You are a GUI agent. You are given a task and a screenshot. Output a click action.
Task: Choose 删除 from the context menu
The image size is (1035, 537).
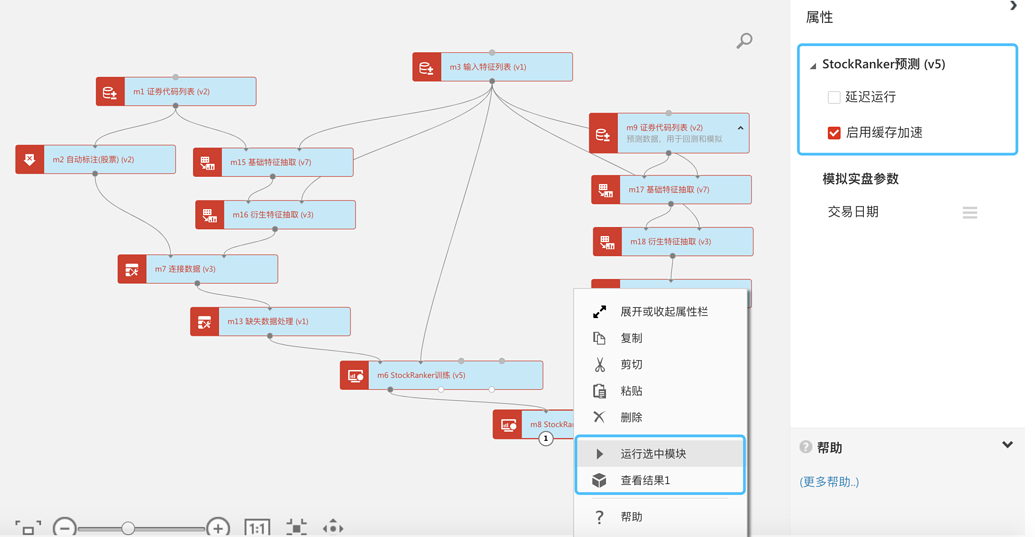point(661,418)
